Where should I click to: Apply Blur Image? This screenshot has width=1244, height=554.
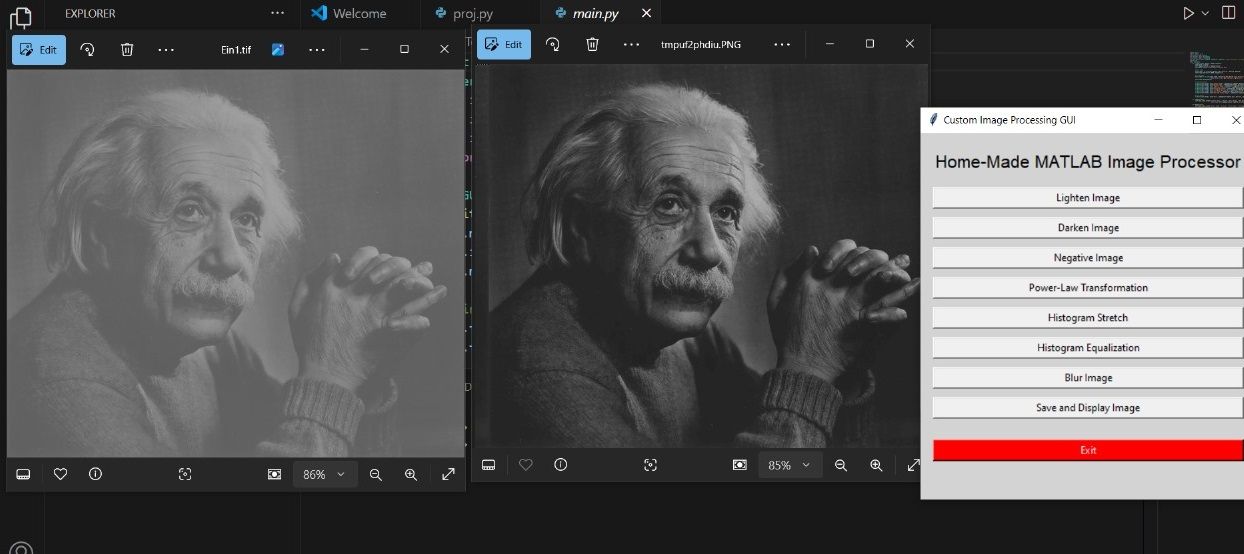coord(1088,378)
